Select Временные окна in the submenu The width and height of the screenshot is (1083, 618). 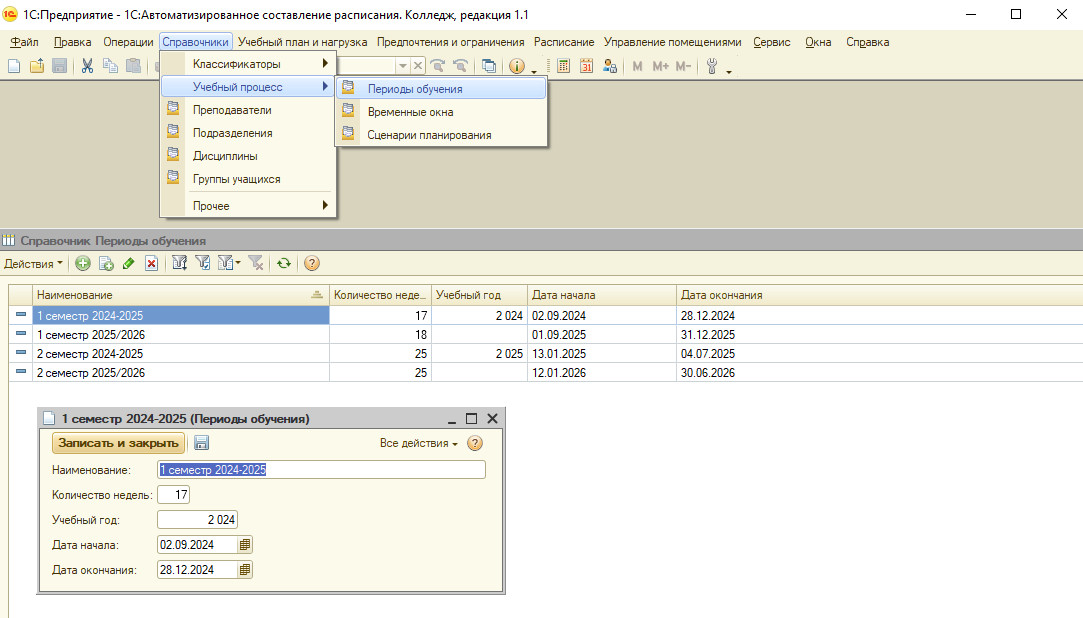(441, 112)
